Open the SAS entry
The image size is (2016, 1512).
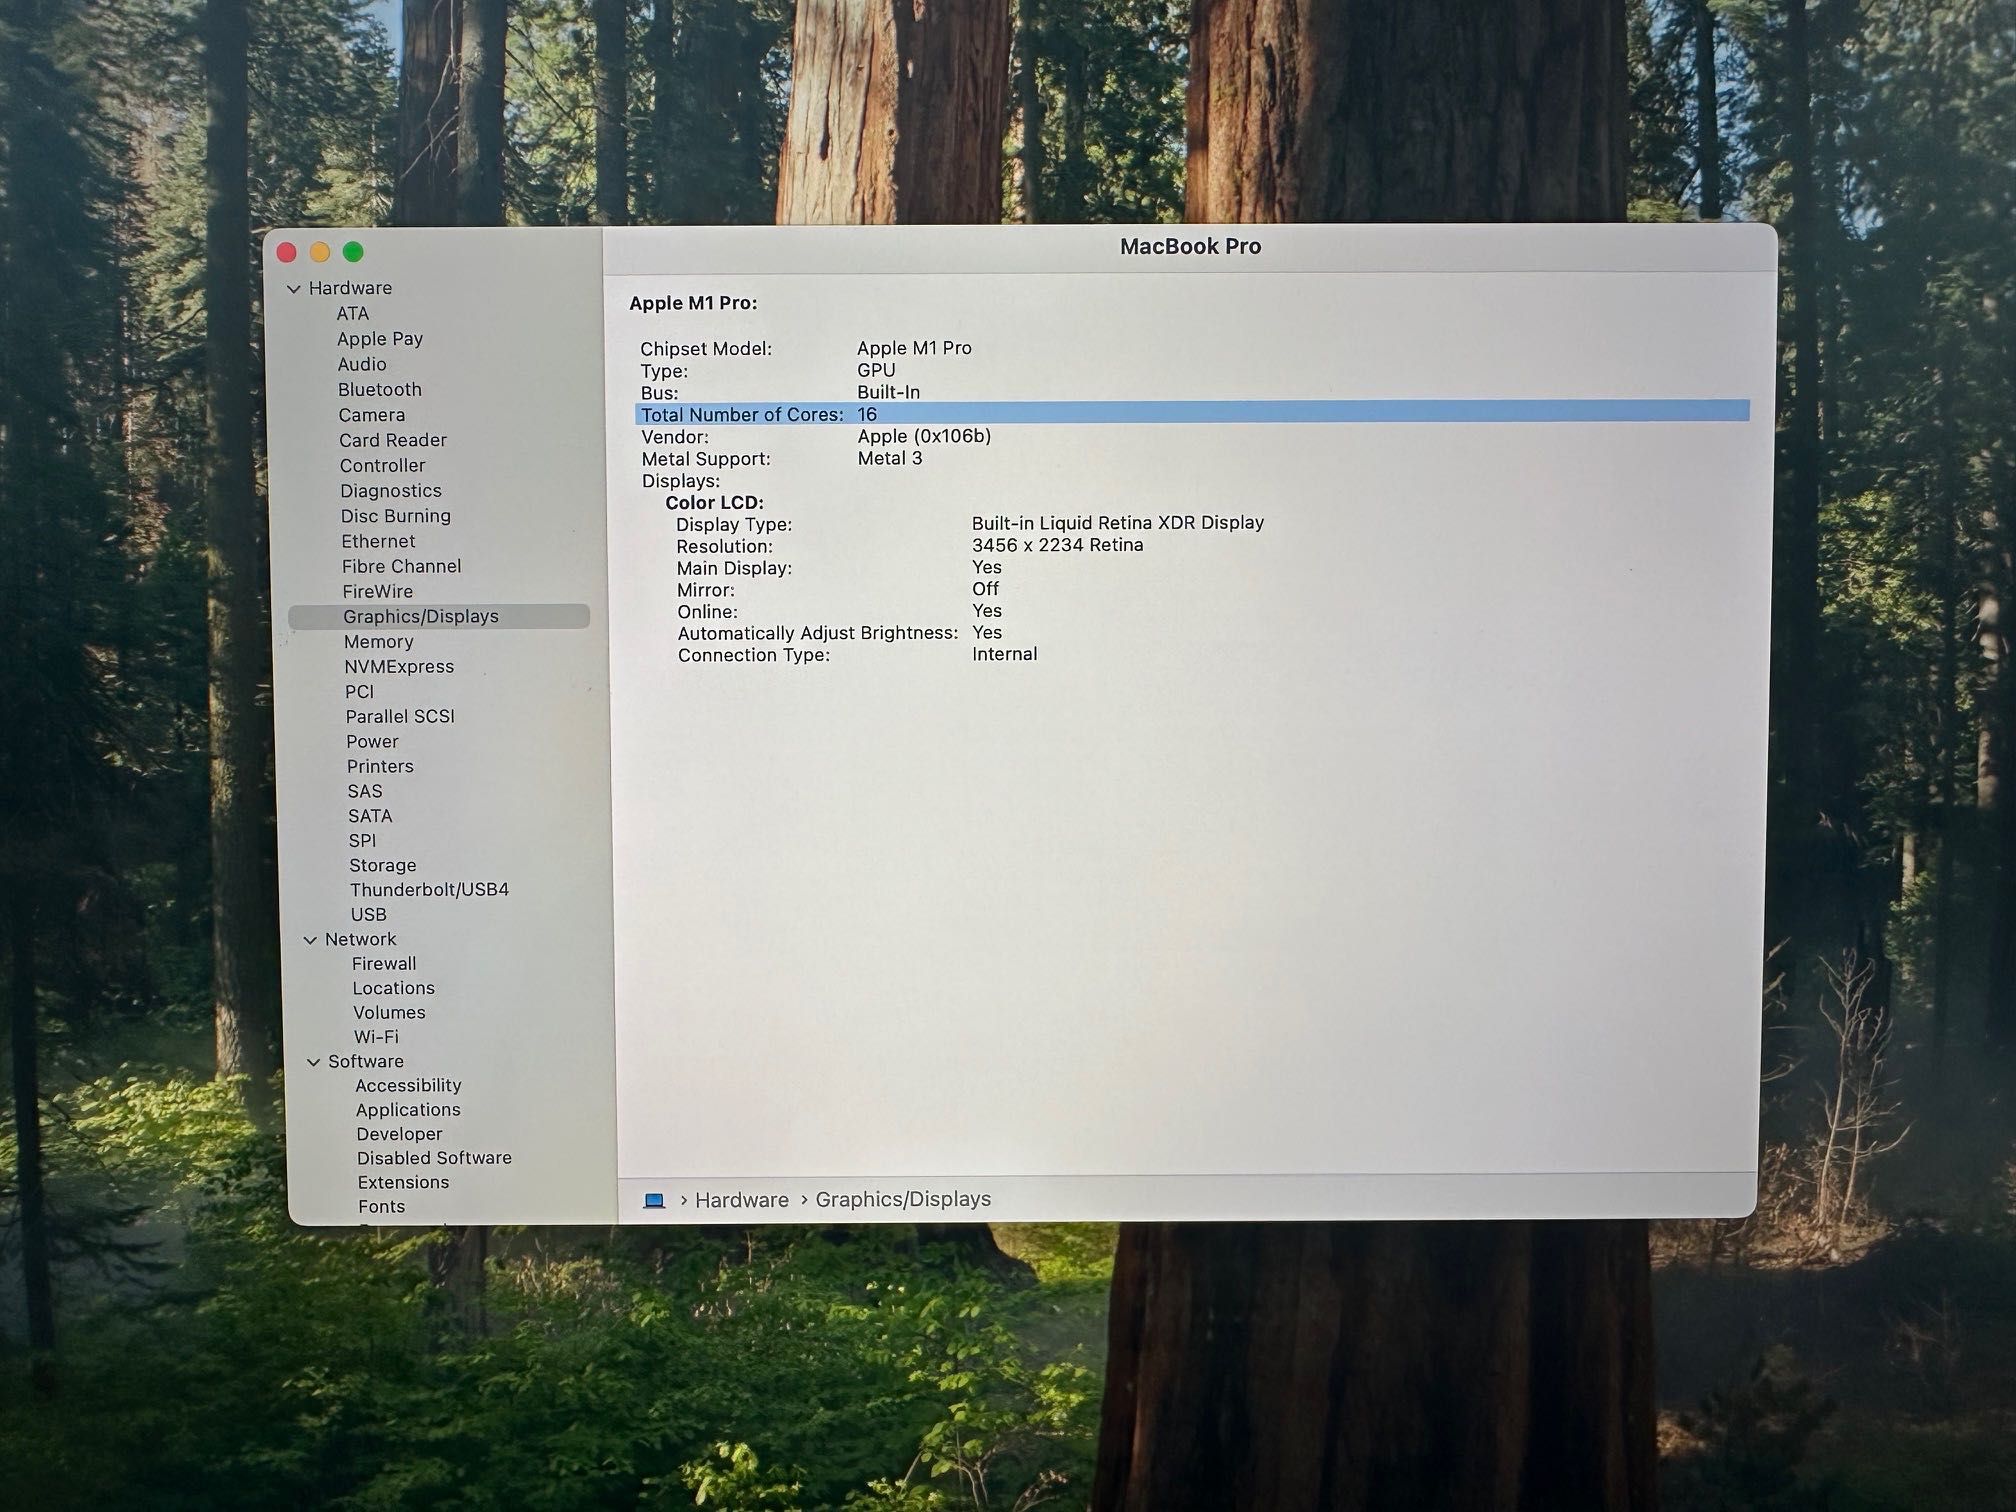[x=365, y=791]
